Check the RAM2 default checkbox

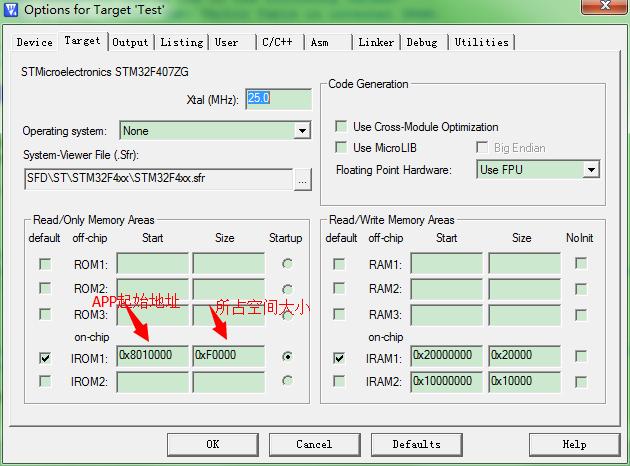tap(339, 288)
